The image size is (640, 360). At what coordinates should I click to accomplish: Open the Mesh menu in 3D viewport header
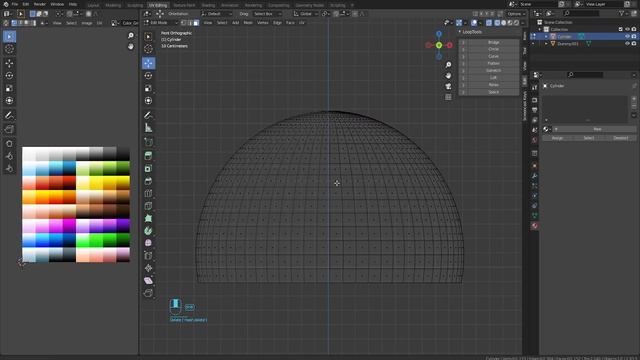(x=248, y=23)
